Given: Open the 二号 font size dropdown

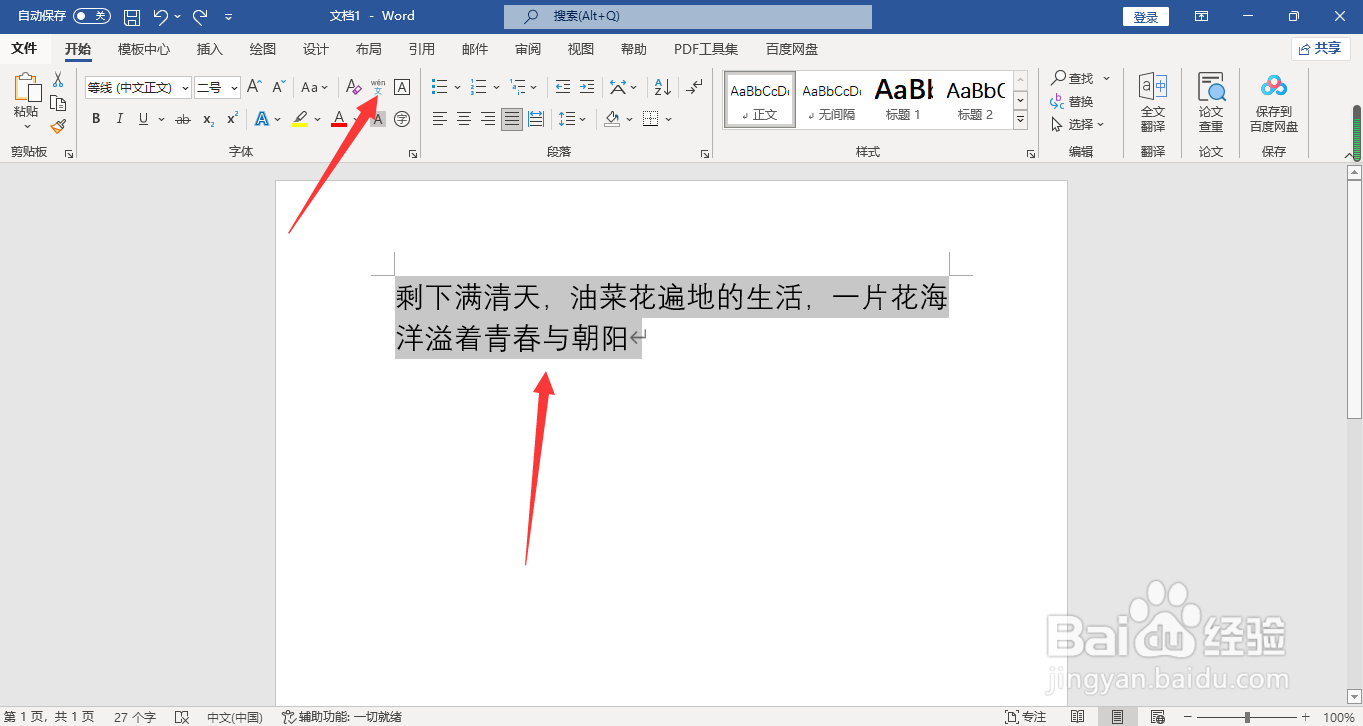Looking at the screenshot, I should pos(234,87).
